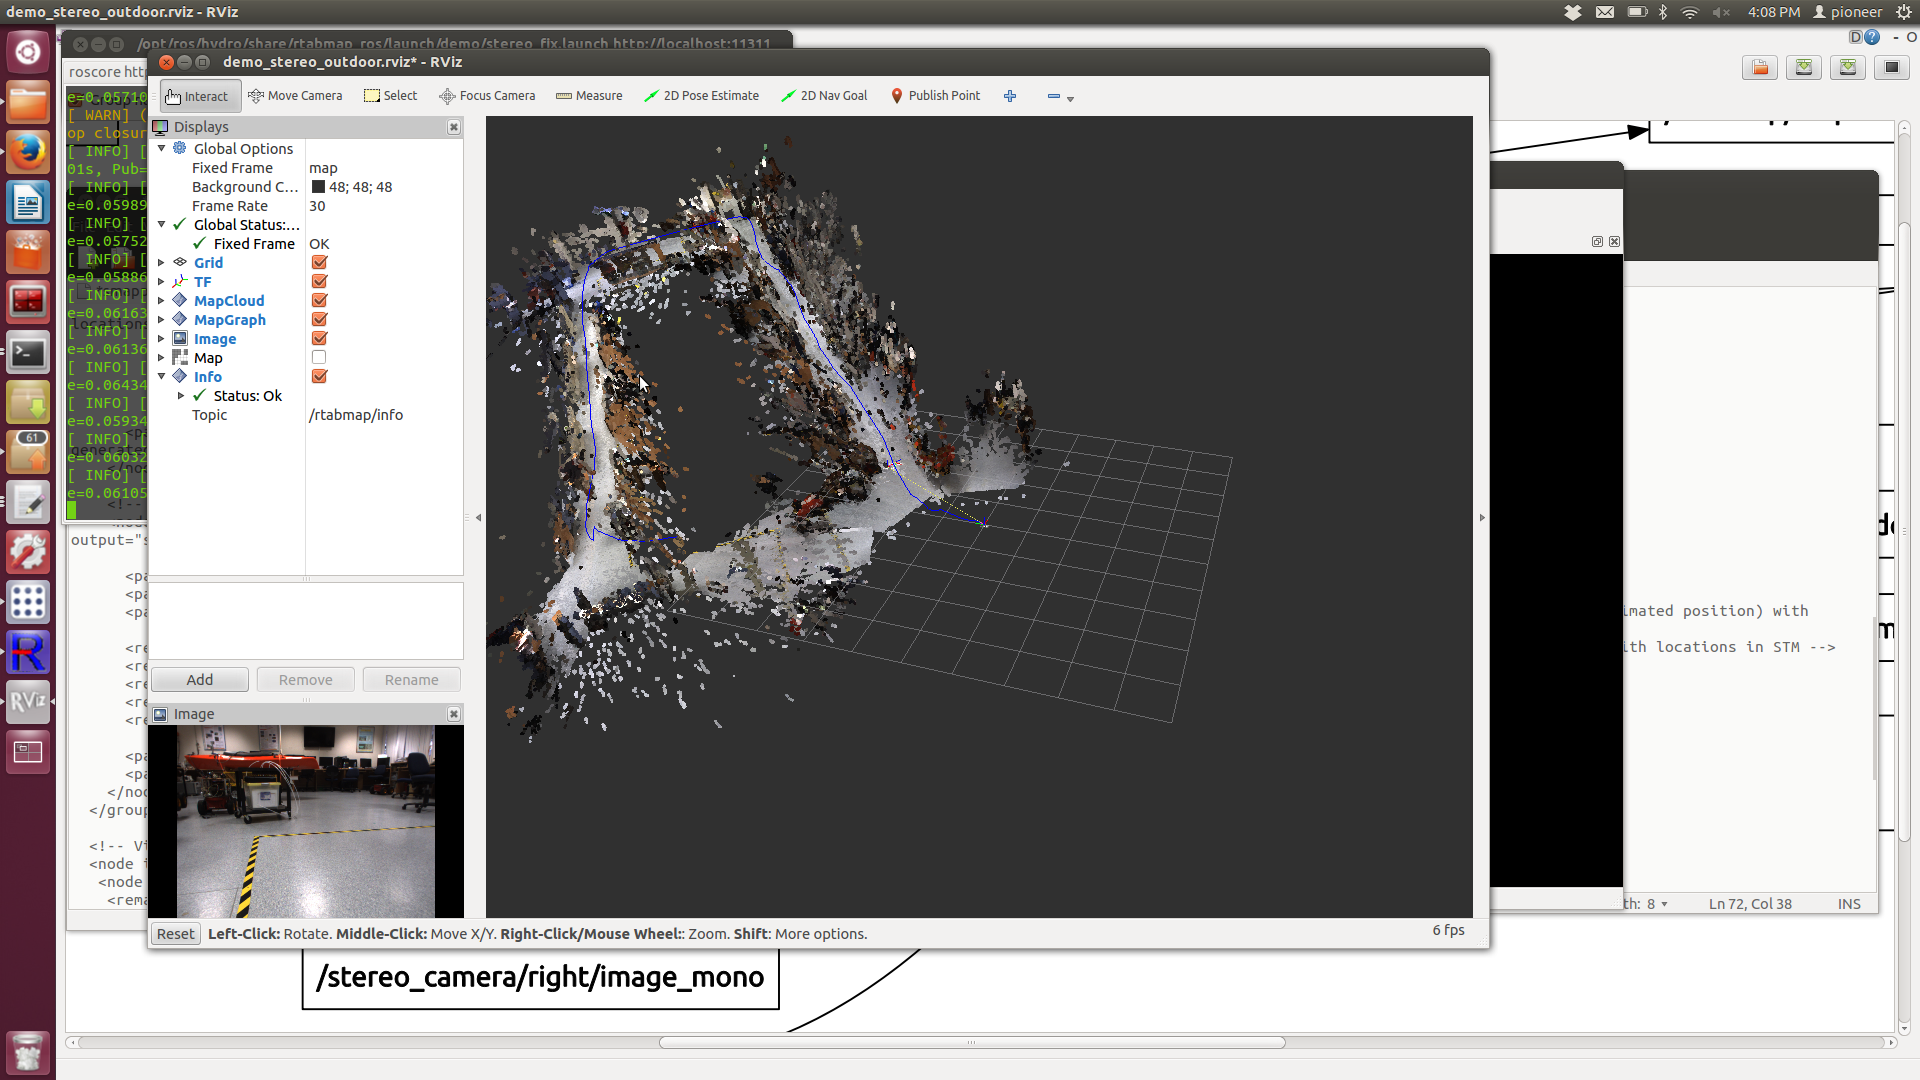This screenshot has width=1920, height=1080.
Task: Click the blue plus add-tool icon
Action: click(x=1010, y=96)
